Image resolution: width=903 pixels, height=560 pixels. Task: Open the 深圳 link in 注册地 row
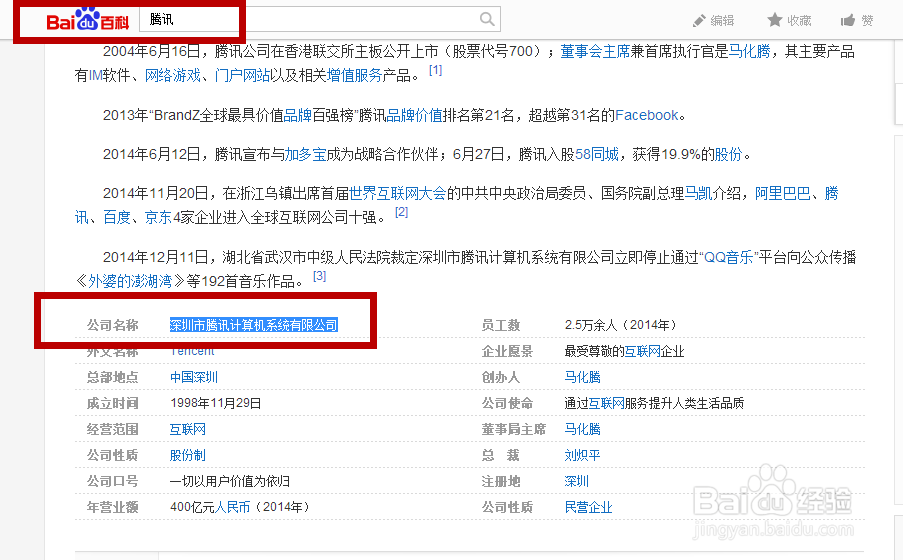point(576,481)
